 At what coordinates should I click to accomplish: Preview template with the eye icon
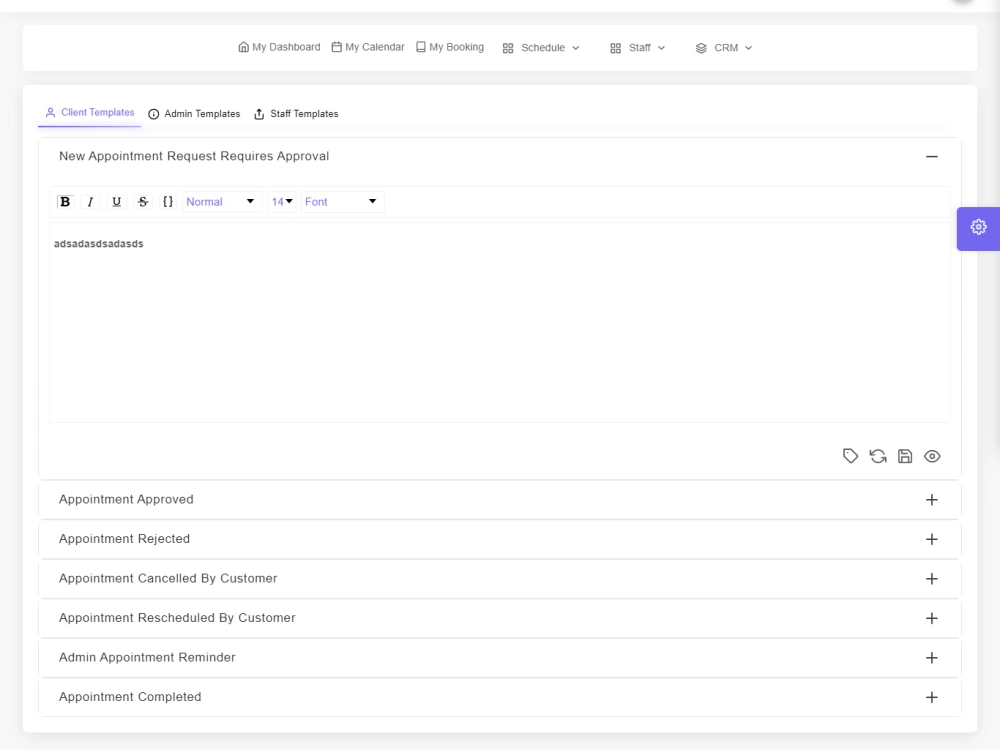932,456
